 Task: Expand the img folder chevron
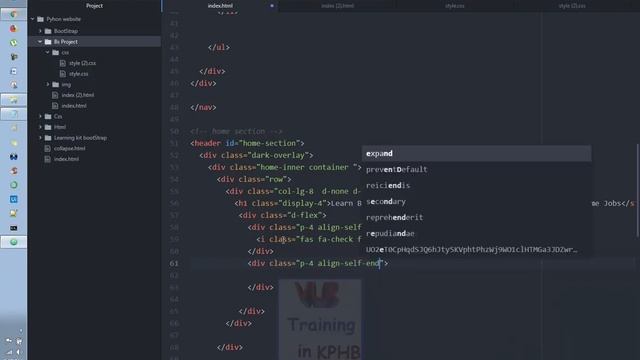coord(47,84)
